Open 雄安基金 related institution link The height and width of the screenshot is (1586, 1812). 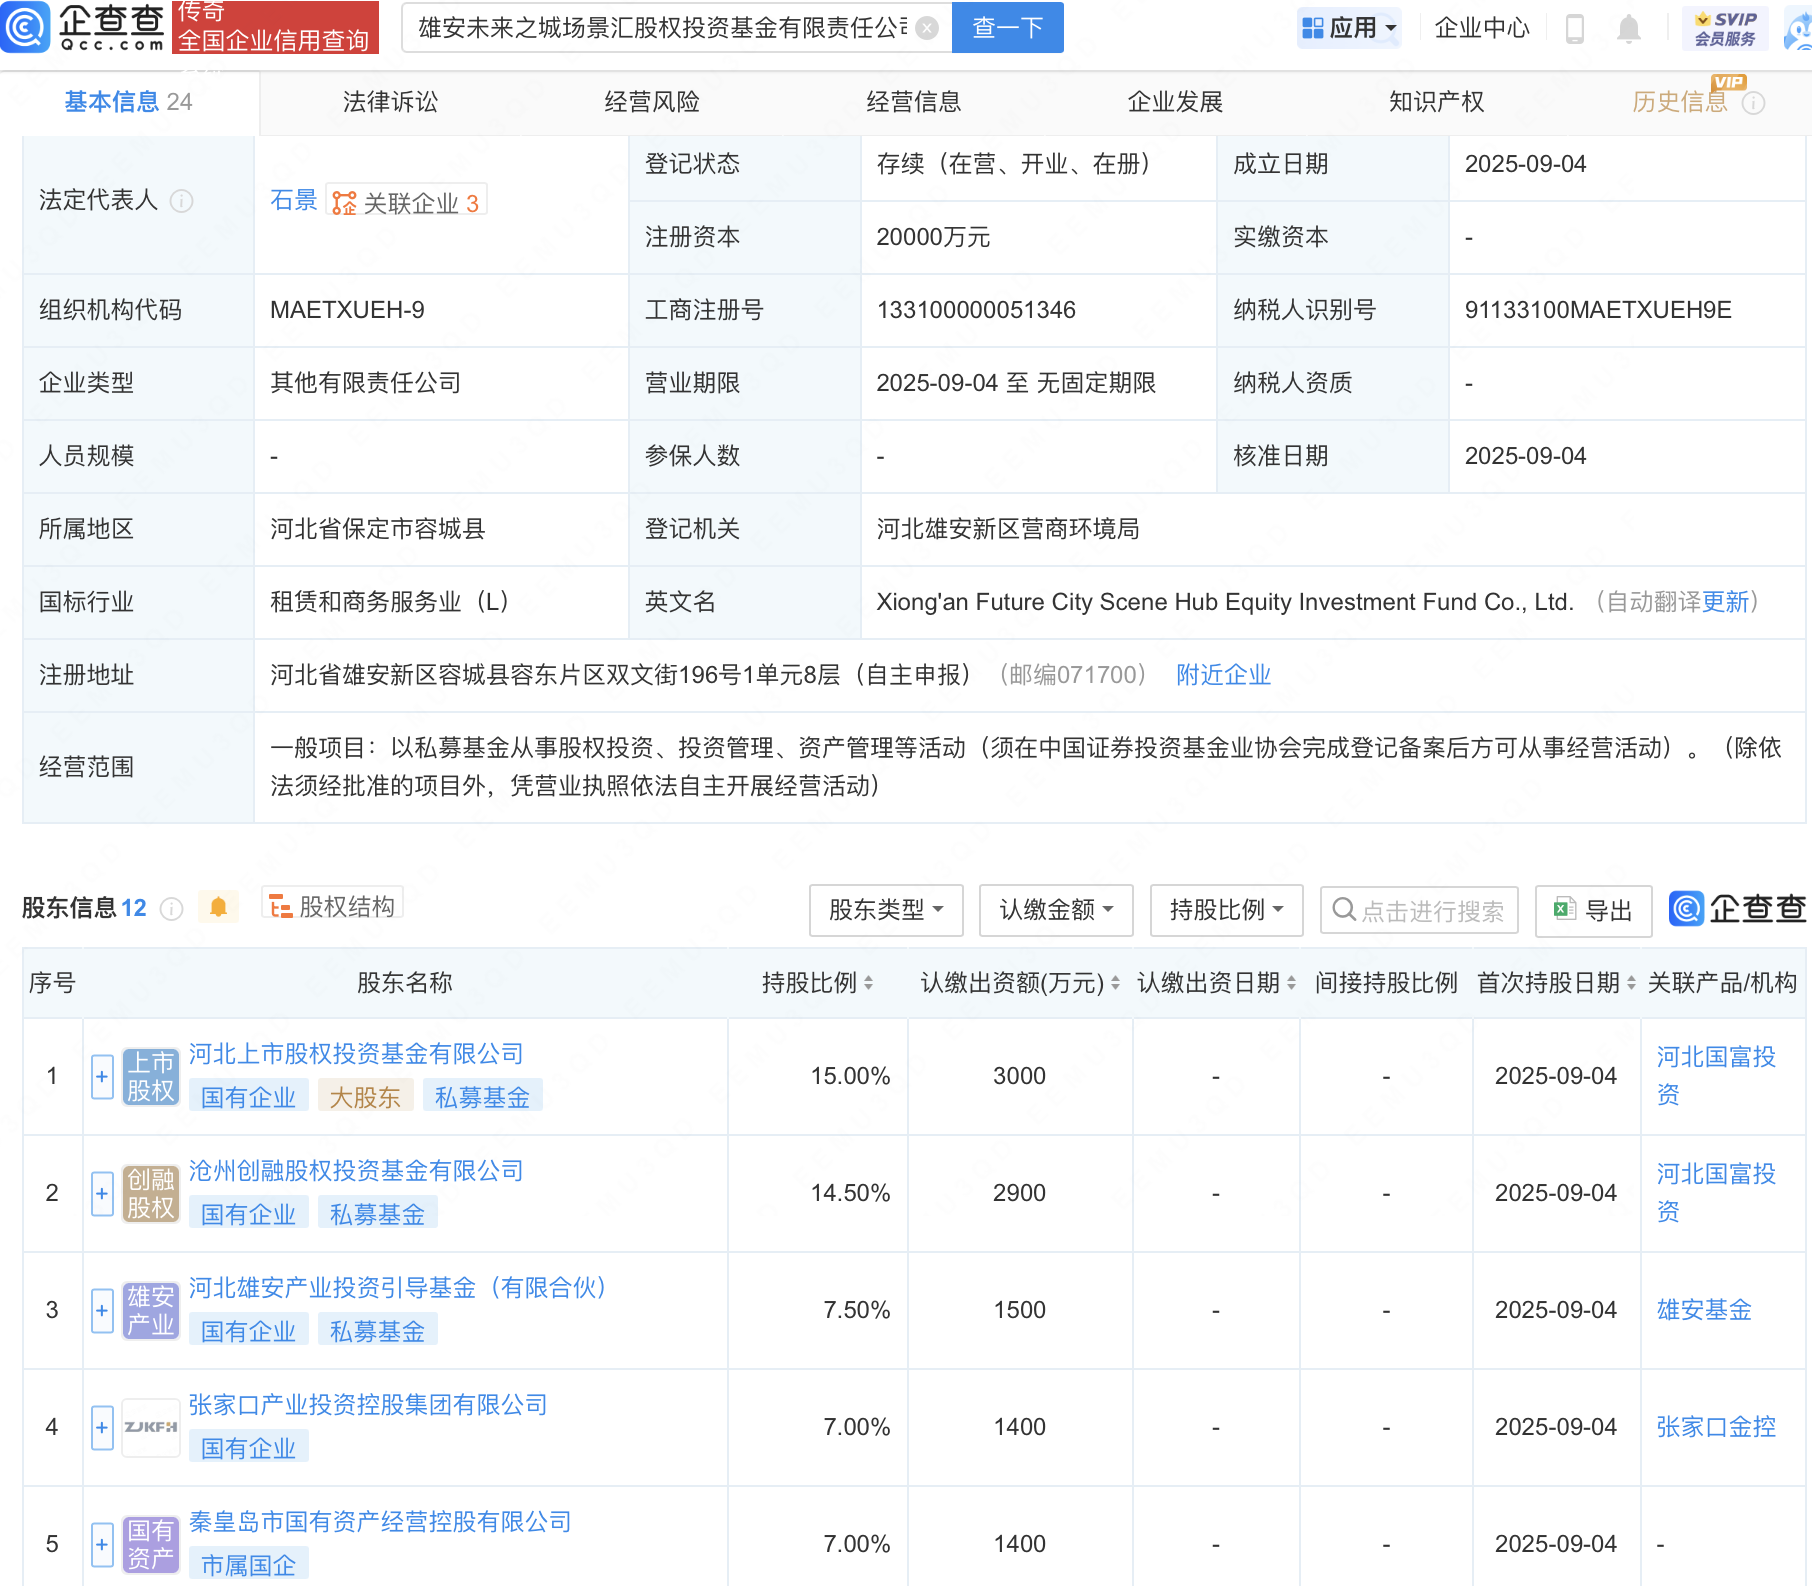coord(1704,1310)
